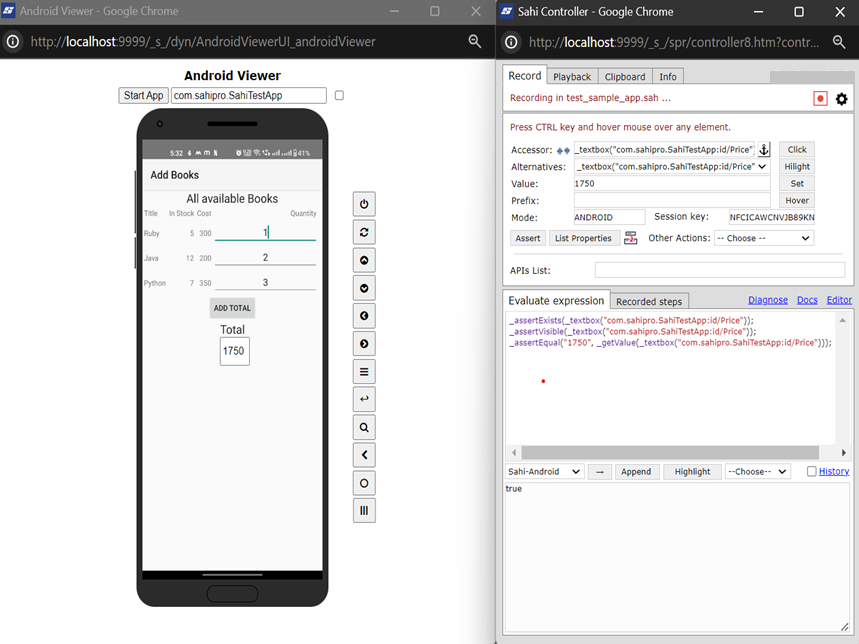The height and width of the screenshot is (644, 859).
Task: Tap the Android home circle button
Action: (x=364, y=483)
